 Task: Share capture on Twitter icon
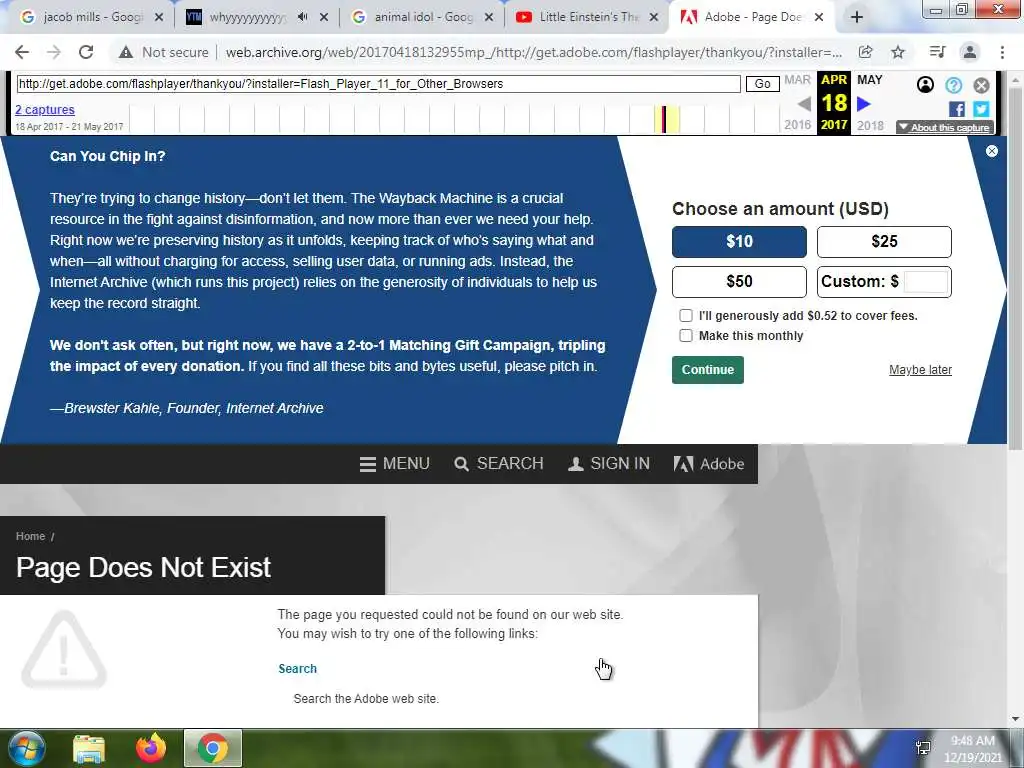point(981,109)
